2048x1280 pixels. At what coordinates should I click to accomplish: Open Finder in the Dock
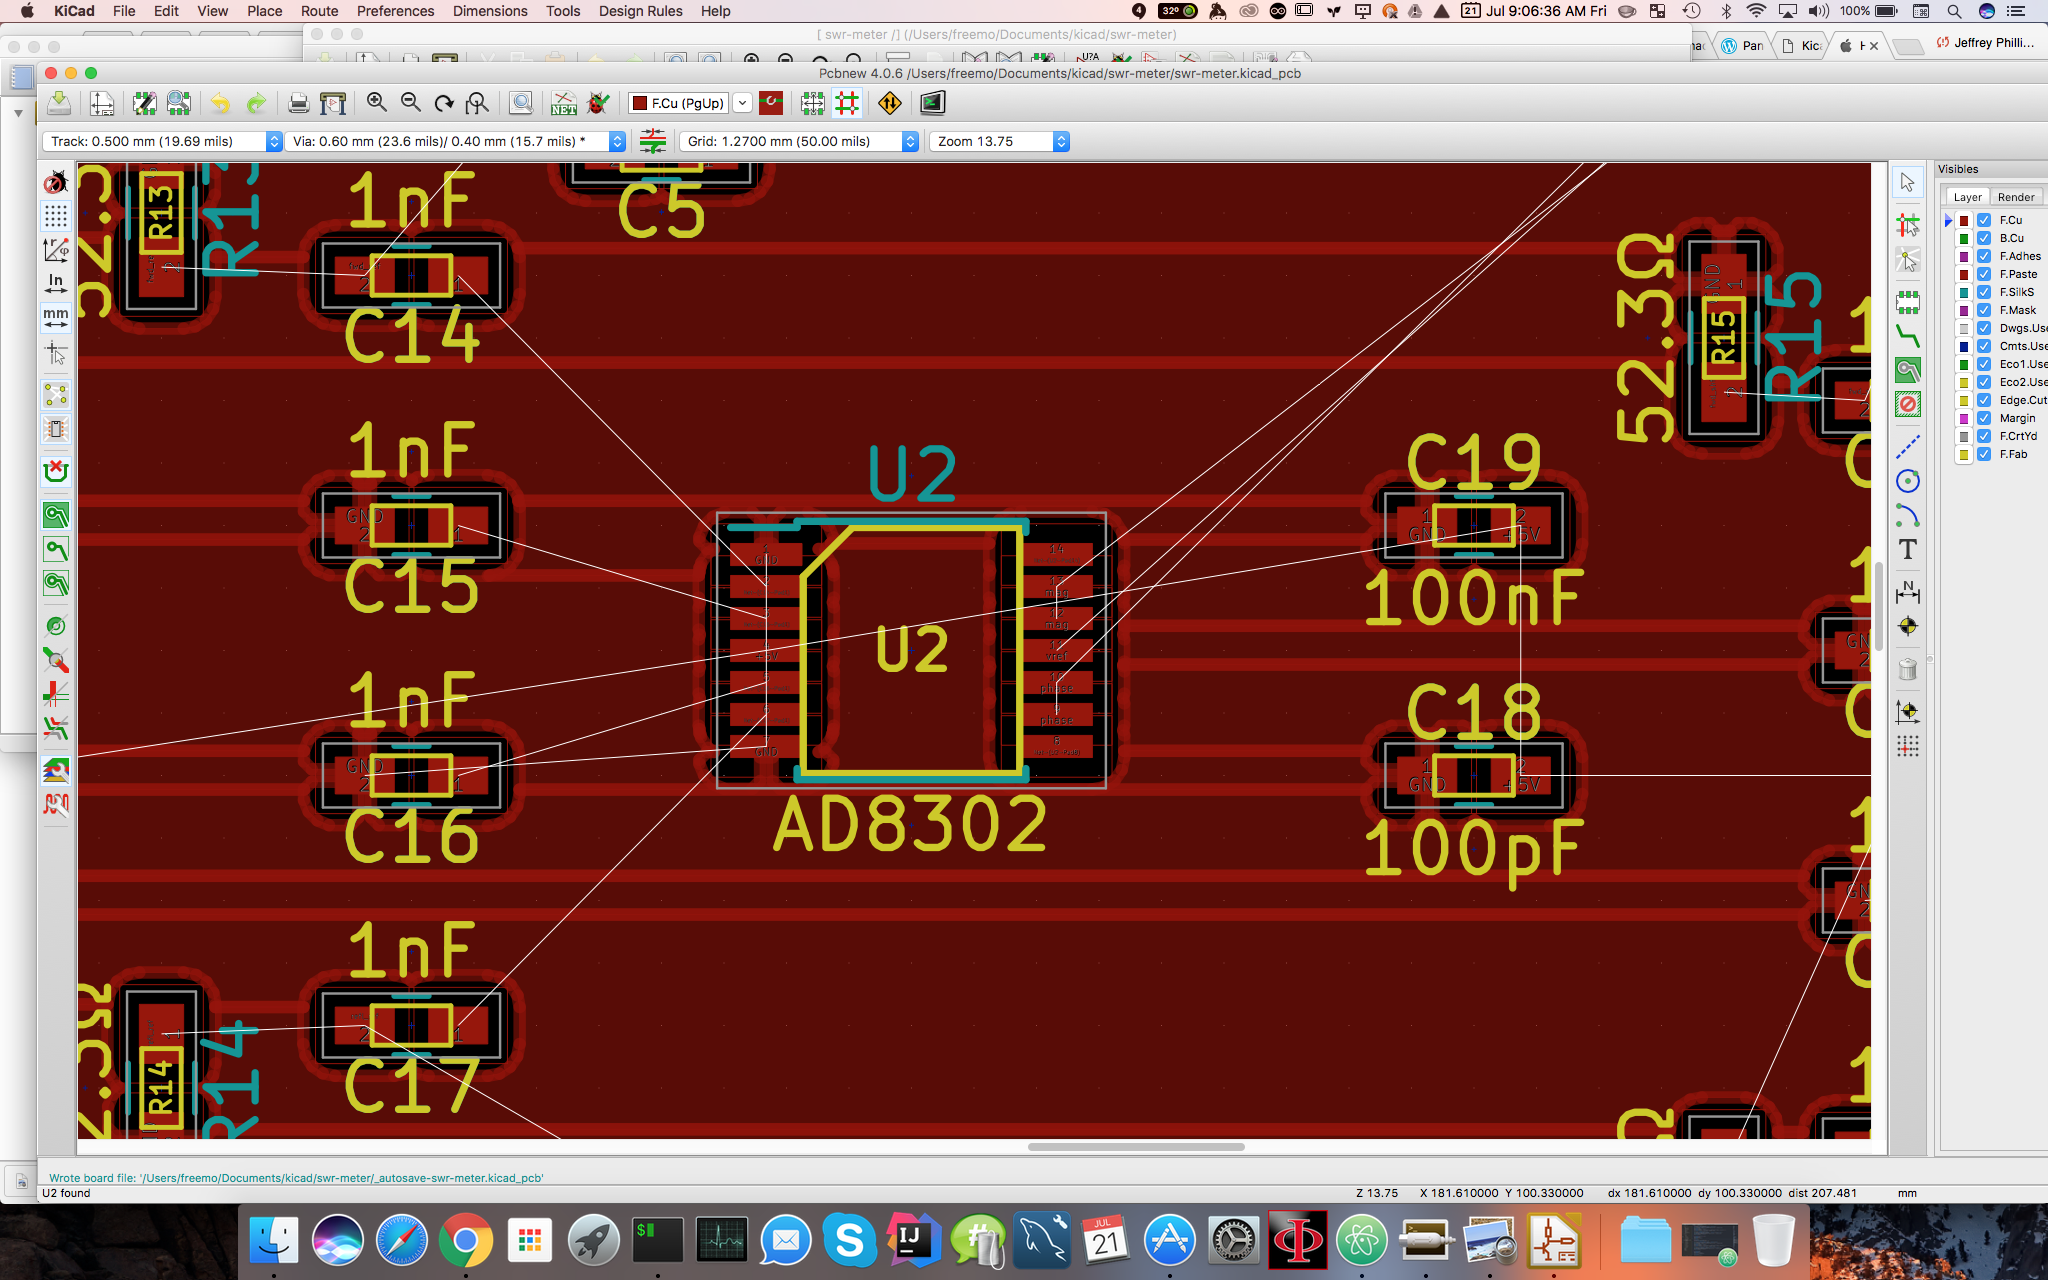pos(273,1241)
